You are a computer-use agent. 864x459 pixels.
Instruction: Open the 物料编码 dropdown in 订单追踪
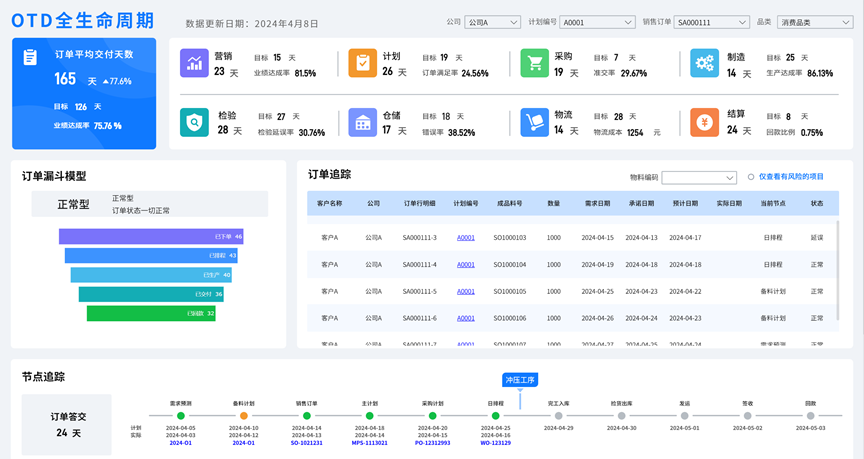pyautogui.click(x=699, y=177)
